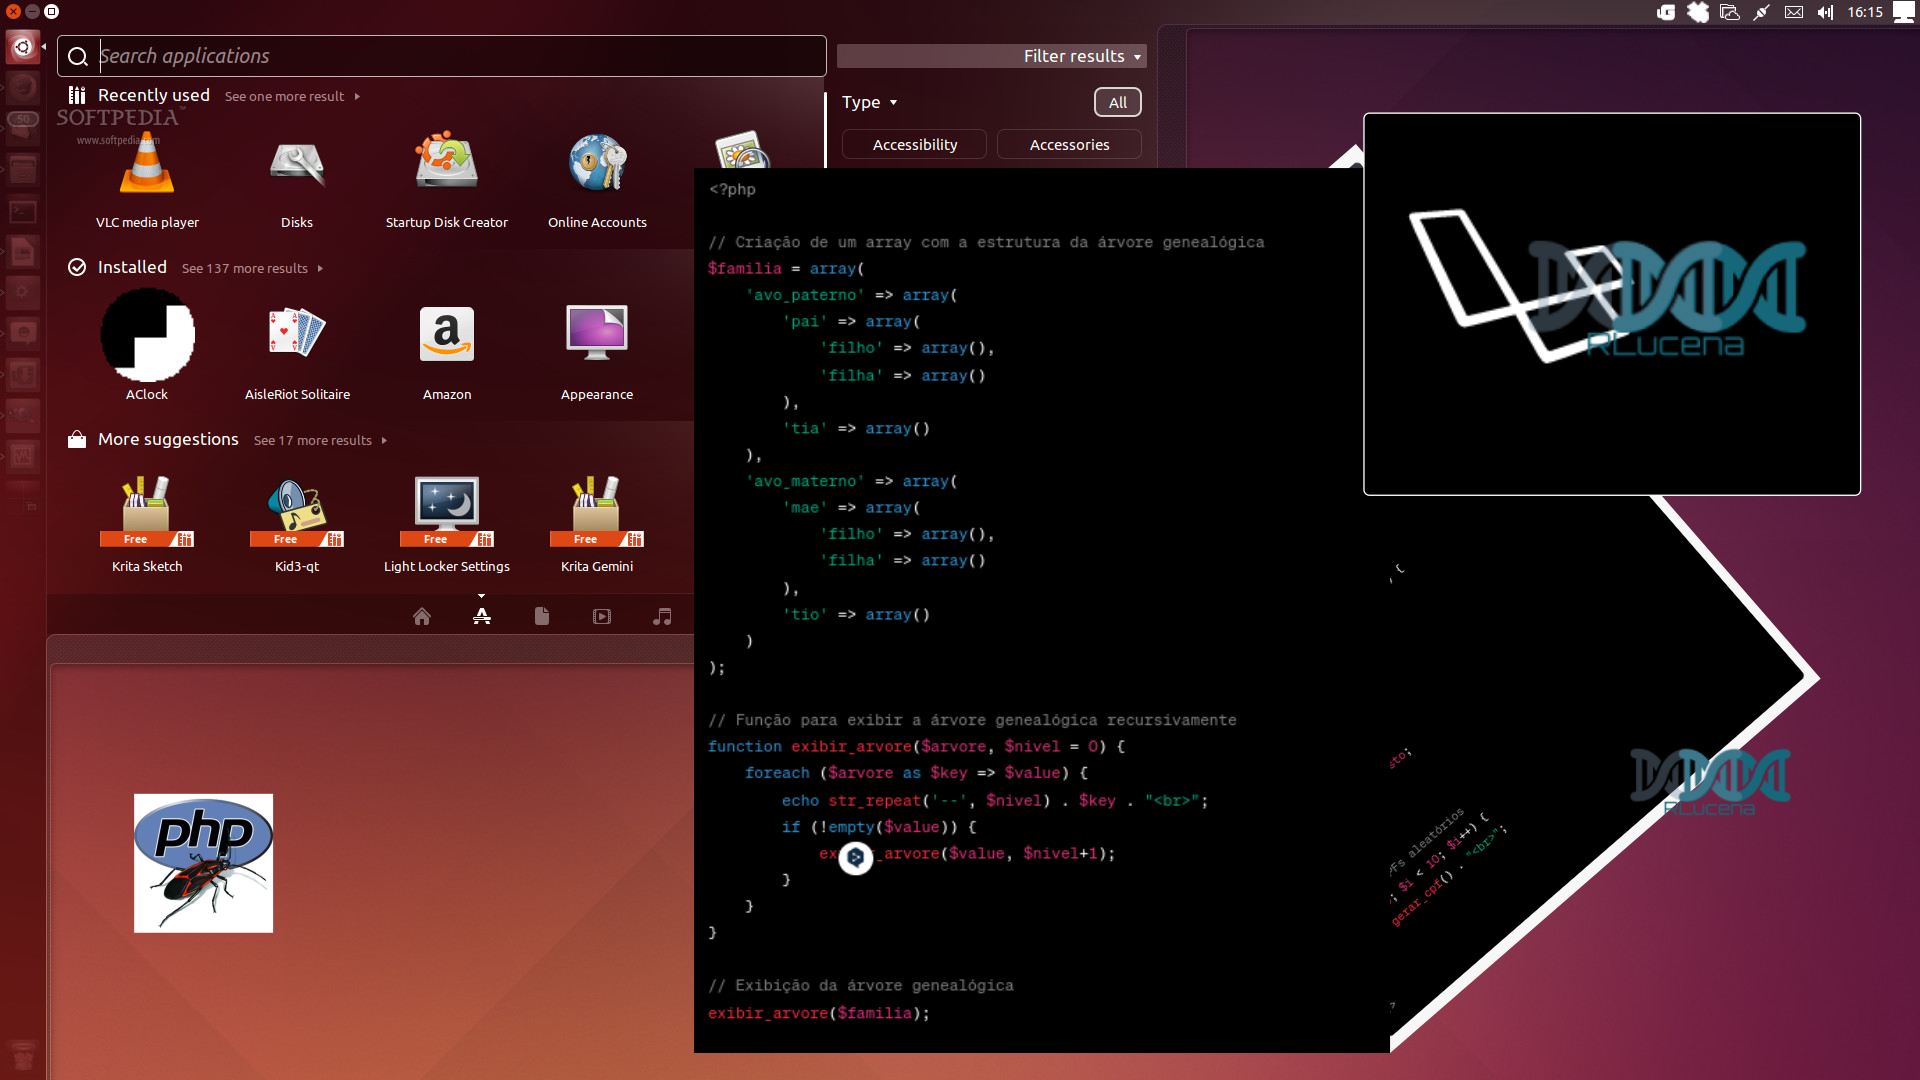The width and height of the screenshot is (1920, 1080).
Task: Toggle the Accessories filter button
Action: [x=1069, y=144]
